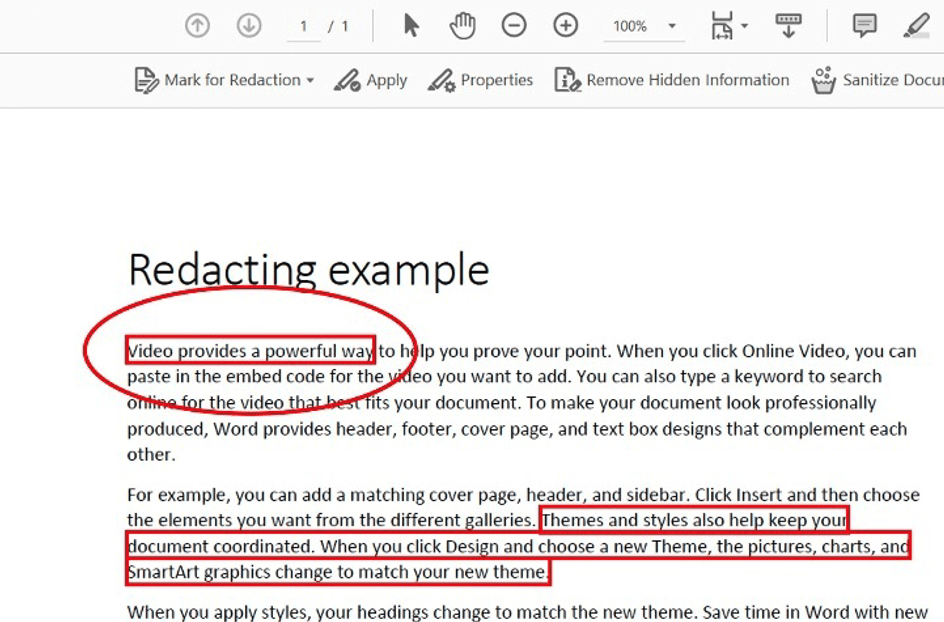The width and height of the screenshot is (944, 622).
Task: Select the marked redaction on 'Themes and styles'
Action: (x=694, y=520)
